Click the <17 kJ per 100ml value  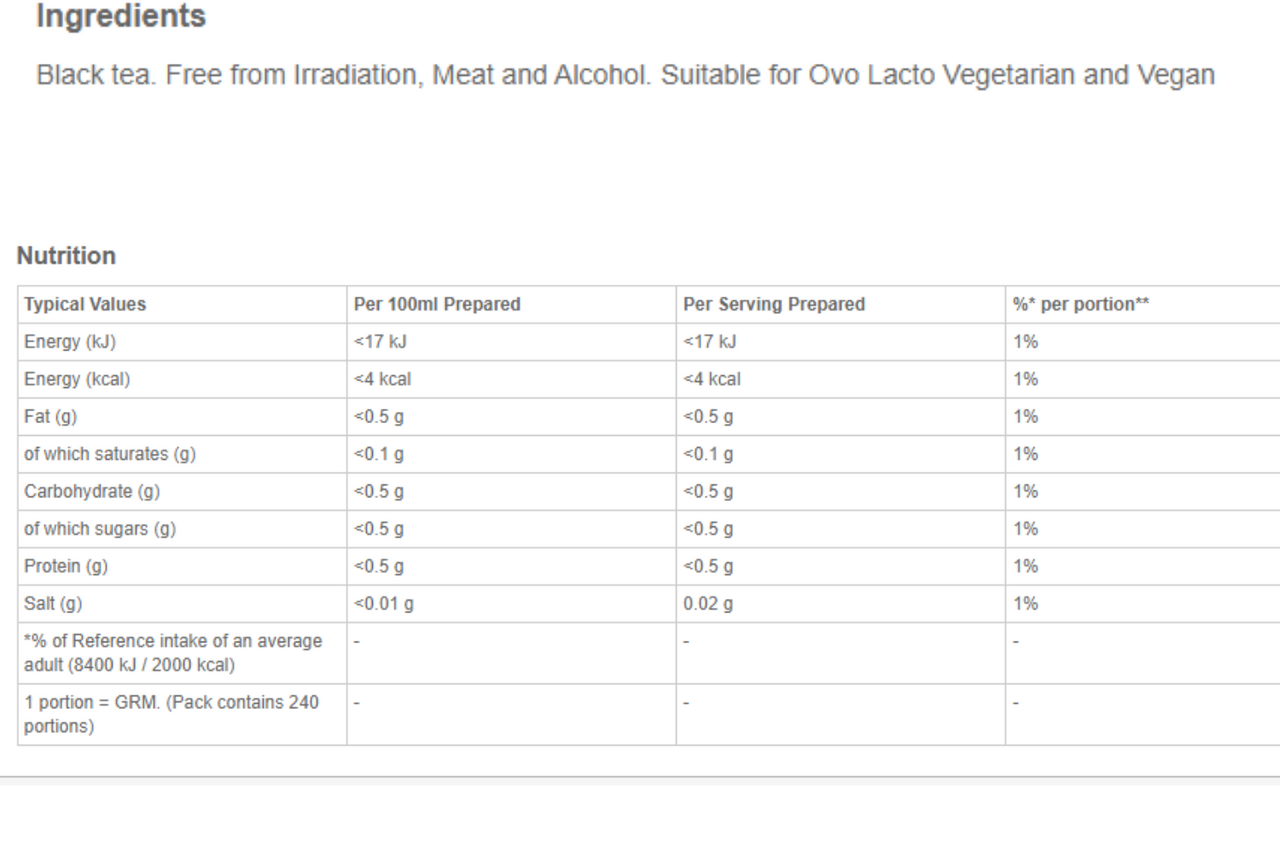380,342
